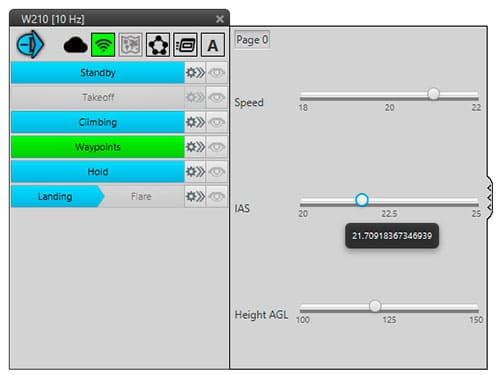Open the list window icon

186,45
